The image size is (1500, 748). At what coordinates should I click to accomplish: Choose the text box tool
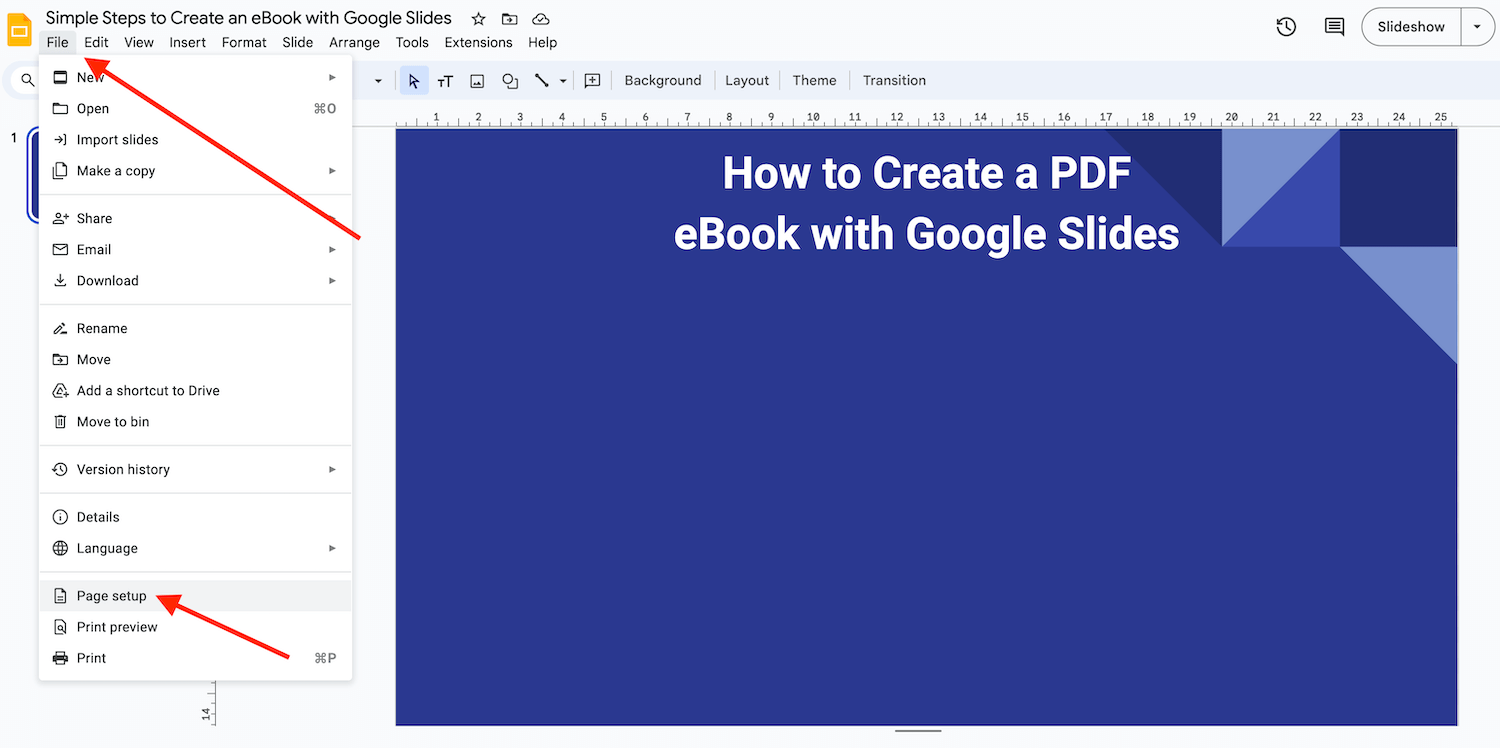click(x=446, y=81)
